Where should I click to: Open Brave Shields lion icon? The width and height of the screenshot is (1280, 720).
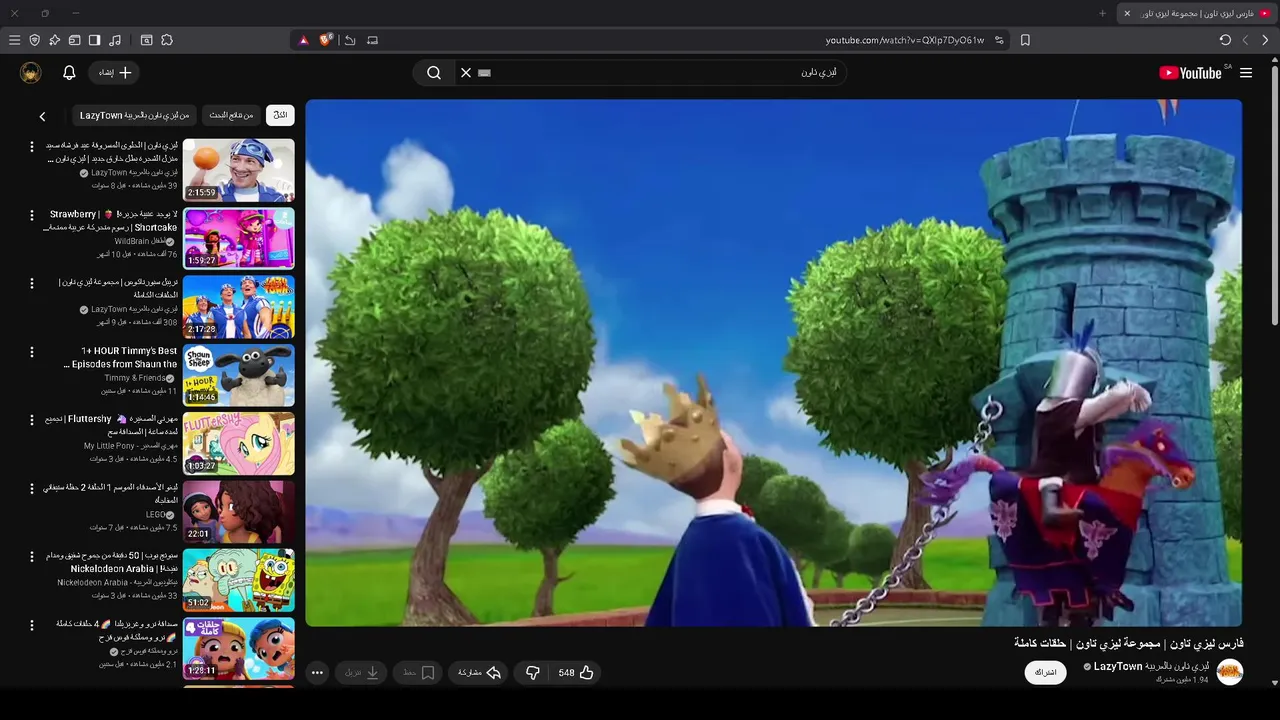pyautogui.click(x=326, y=40)
